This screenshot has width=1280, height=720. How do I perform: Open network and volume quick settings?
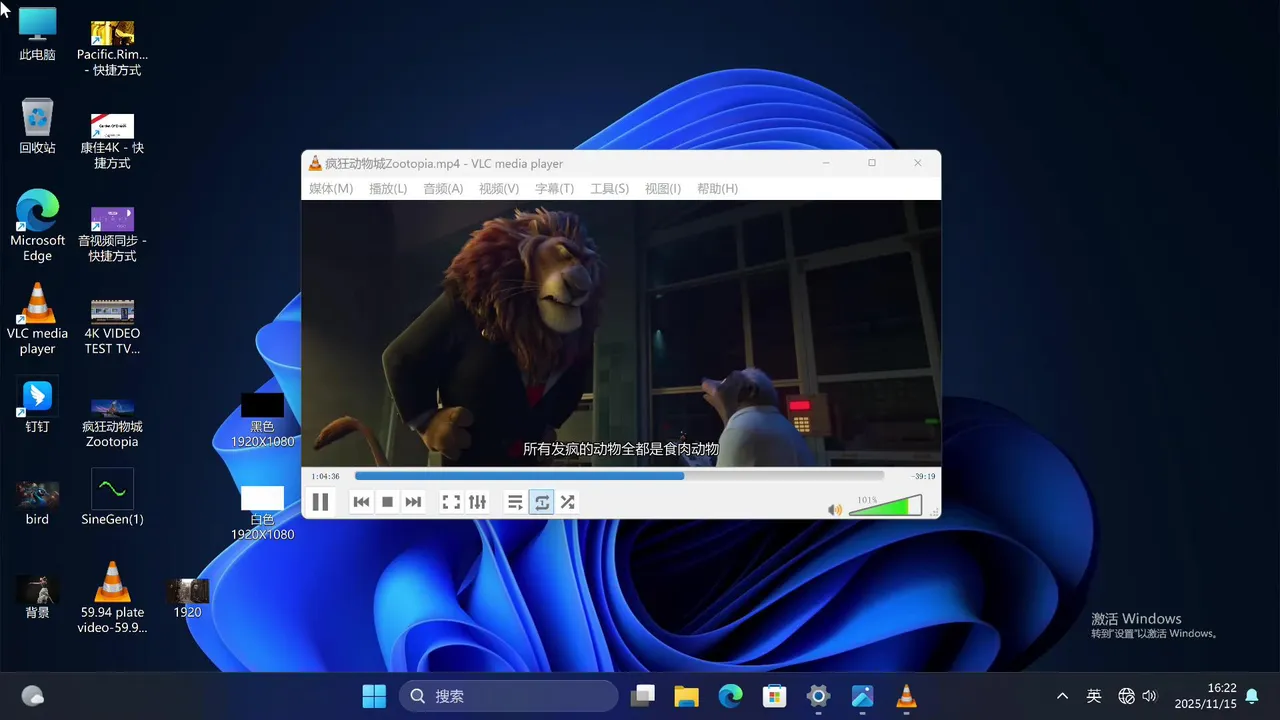[1138, 696]
